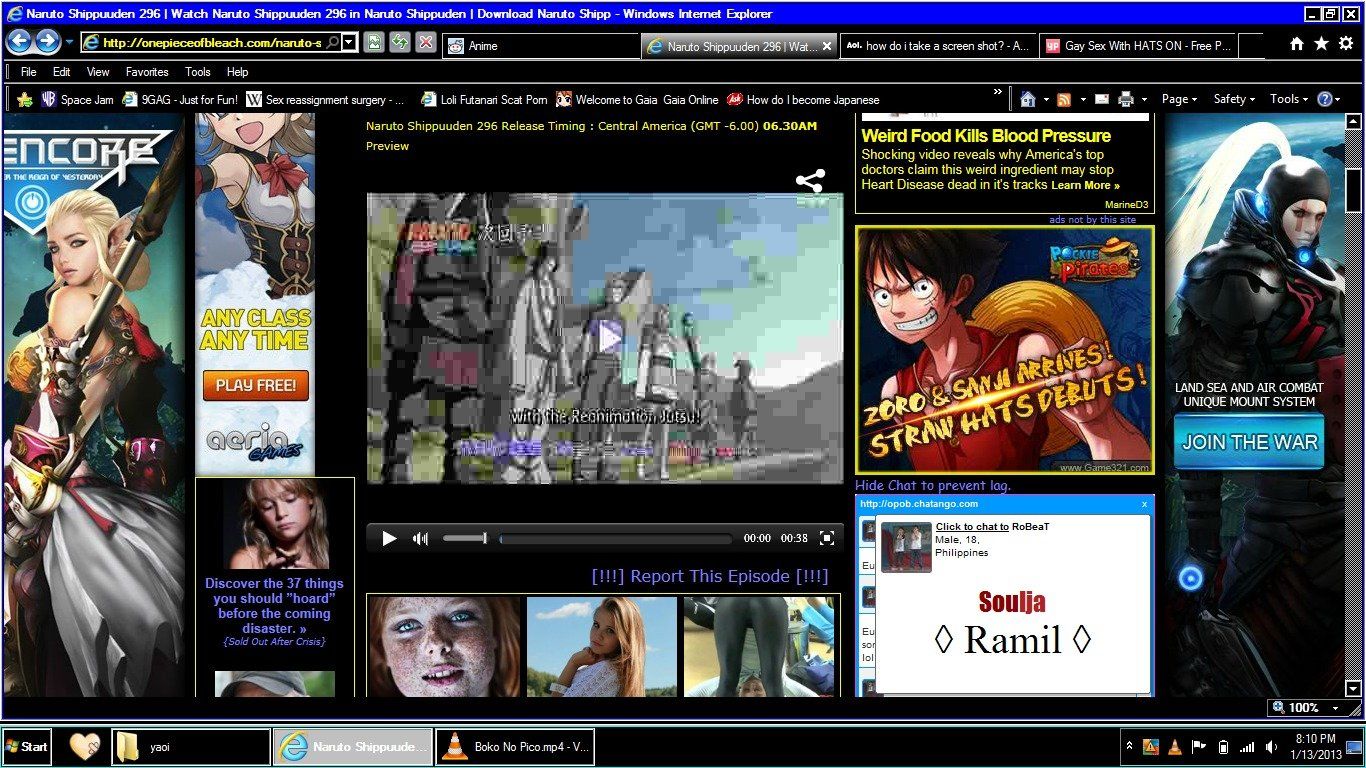The image size is (1366, 768).
Task: Click the browser Back arrow button
Action: pos(18,42)
